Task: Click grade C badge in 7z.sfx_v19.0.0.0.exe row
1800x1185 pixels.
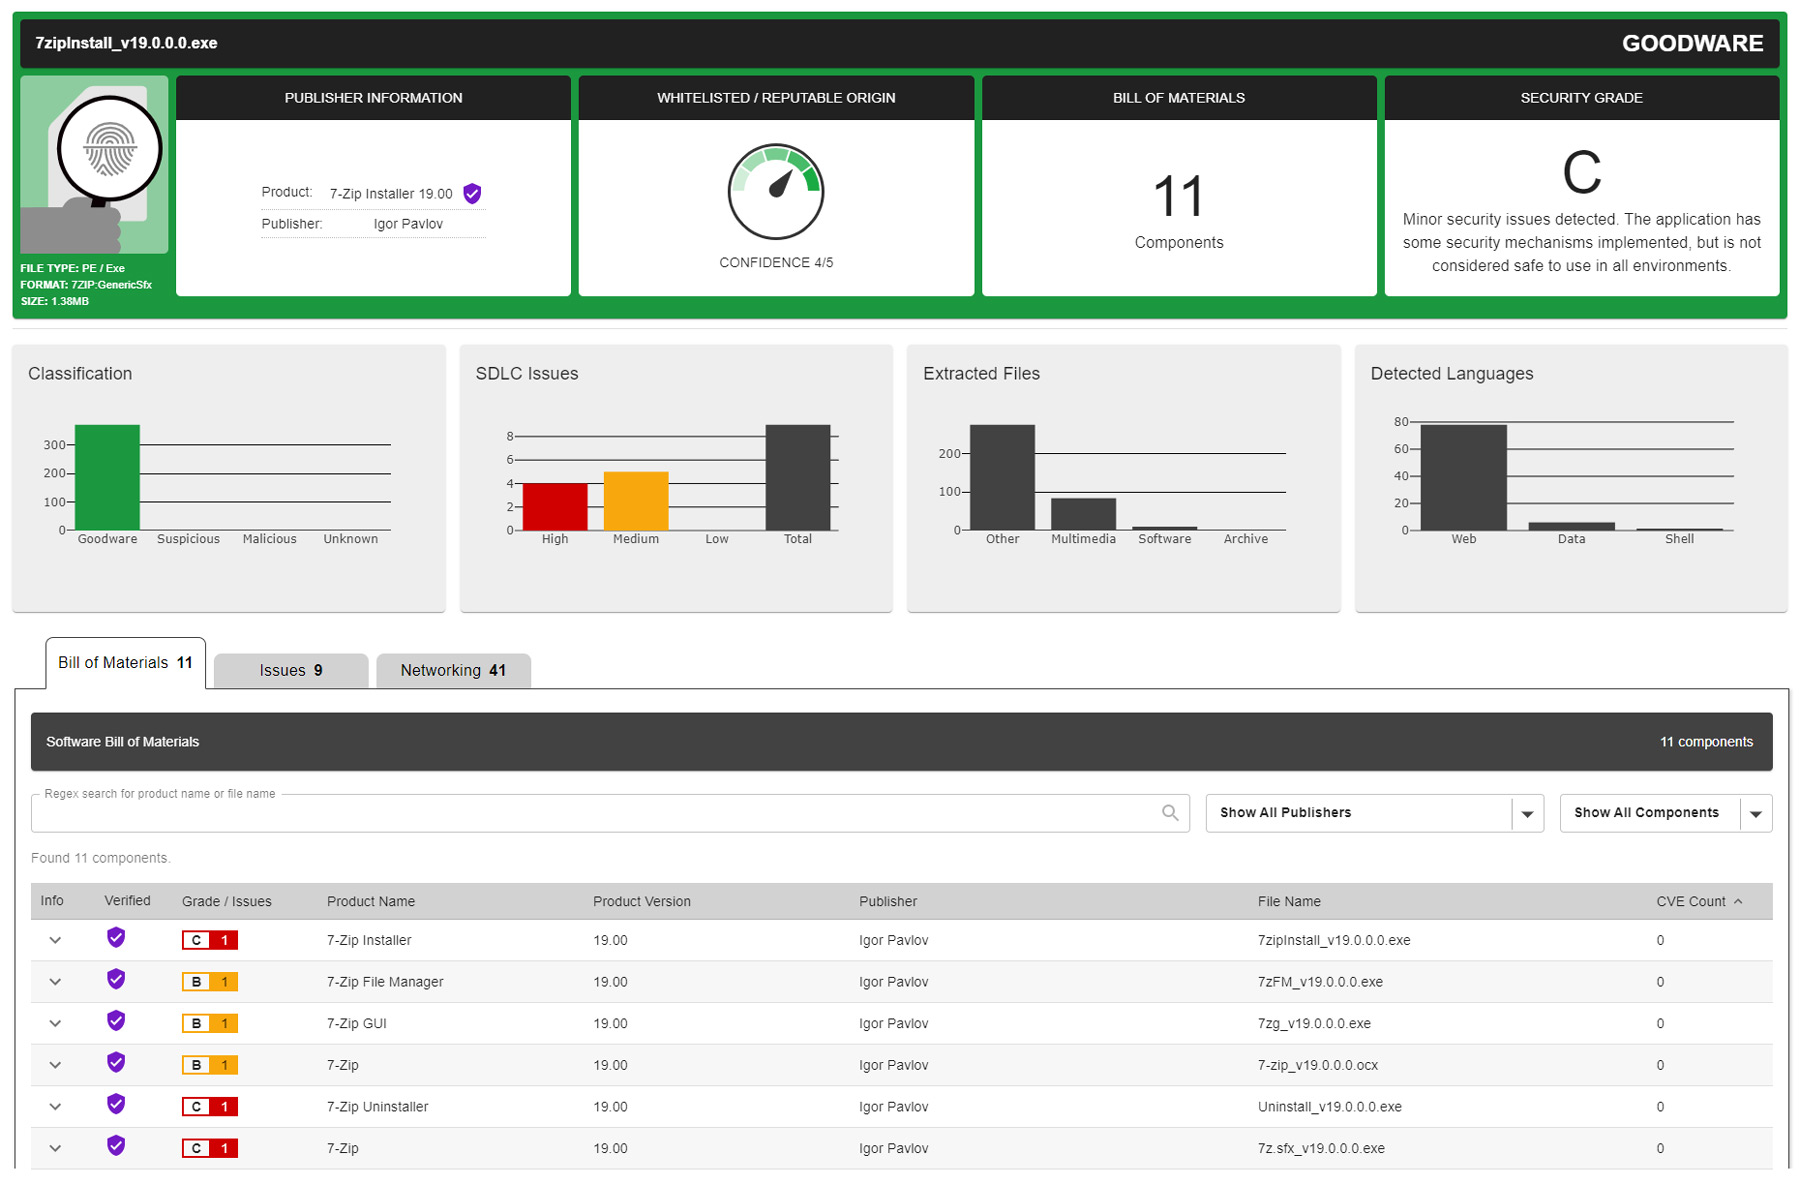Action: click(x=209, y=1148)
